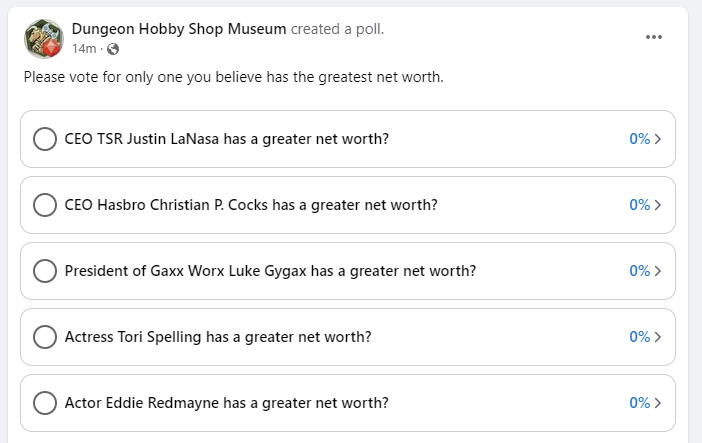Screen dimensions: 702x443
Task: Select the Tori Spelling radio button
Action: (45, 337)
